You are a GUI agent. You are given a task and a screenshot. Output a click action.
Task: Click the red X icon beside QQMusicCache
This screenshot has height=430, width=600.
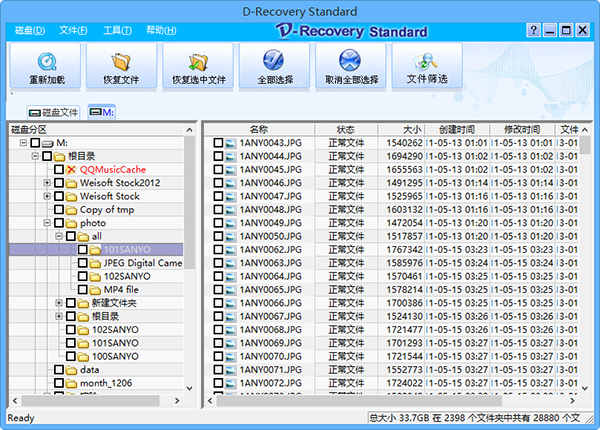pos(71,169)
